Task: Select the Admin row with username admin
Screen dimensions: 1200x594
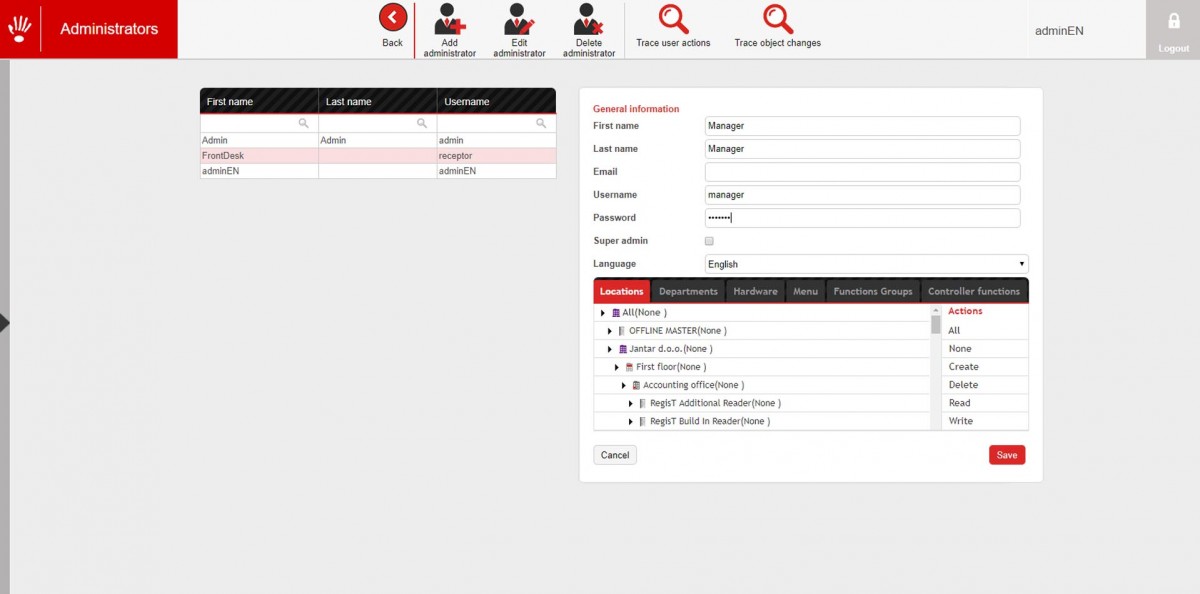Action: (378, 141)
